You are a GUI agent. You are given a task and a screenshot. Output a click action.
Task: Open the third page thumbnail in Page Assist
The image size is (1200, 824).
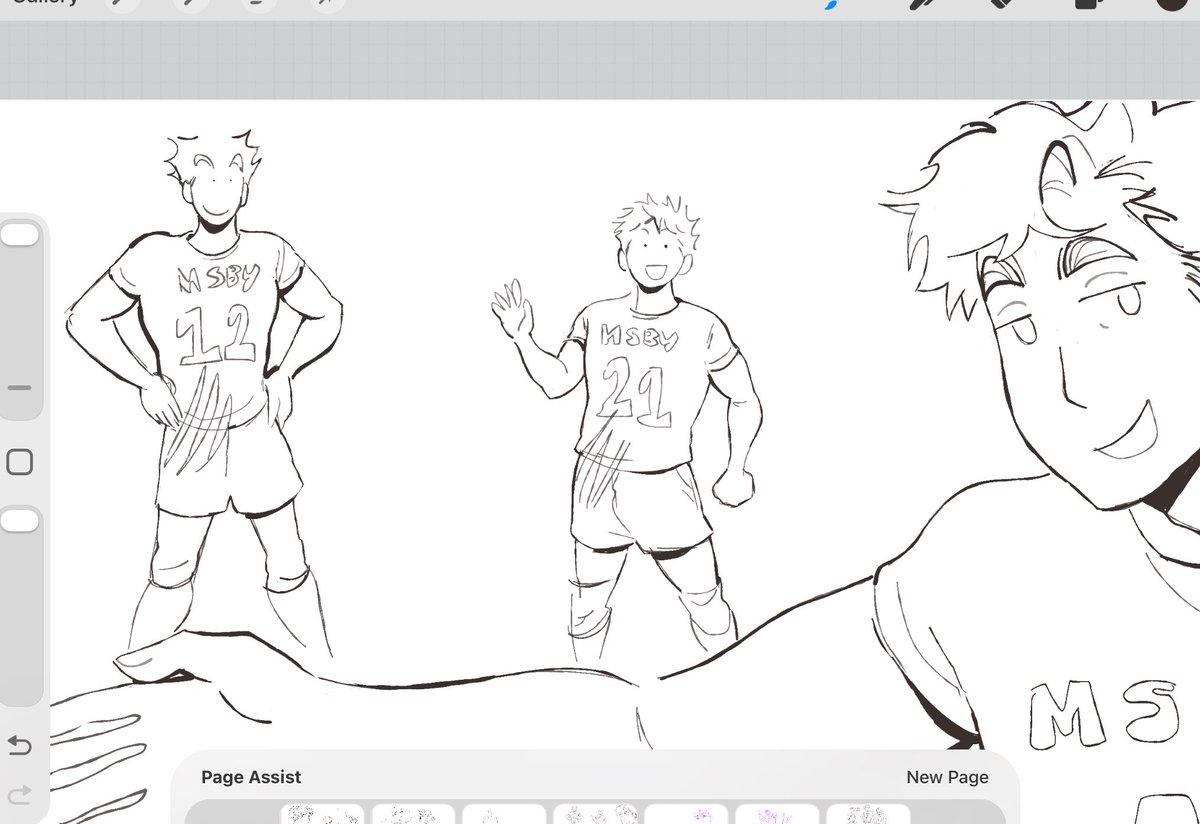504,814
